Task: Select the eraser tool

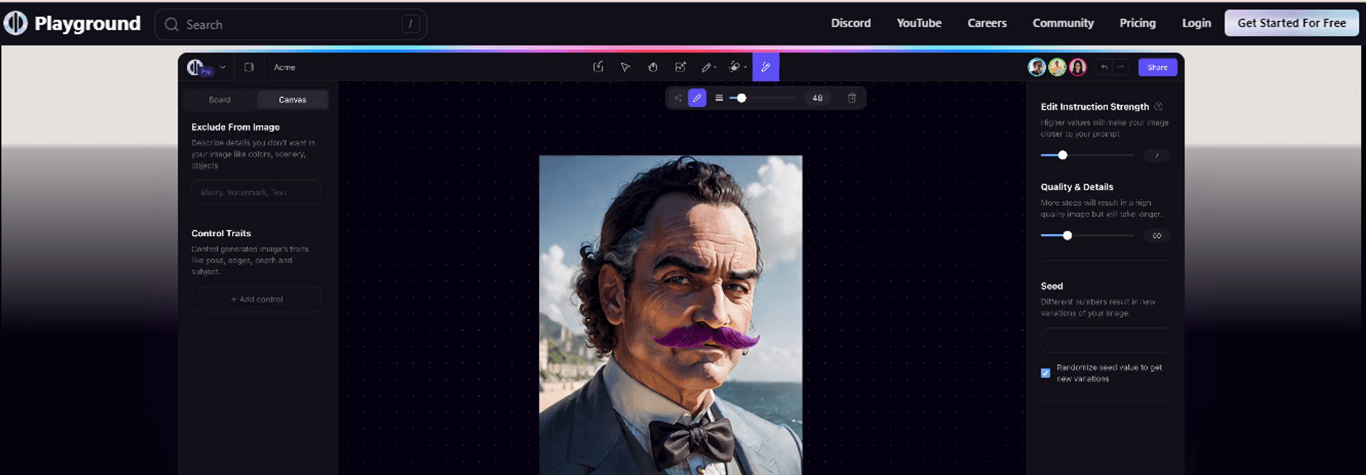Action: [x=734, y=67]
